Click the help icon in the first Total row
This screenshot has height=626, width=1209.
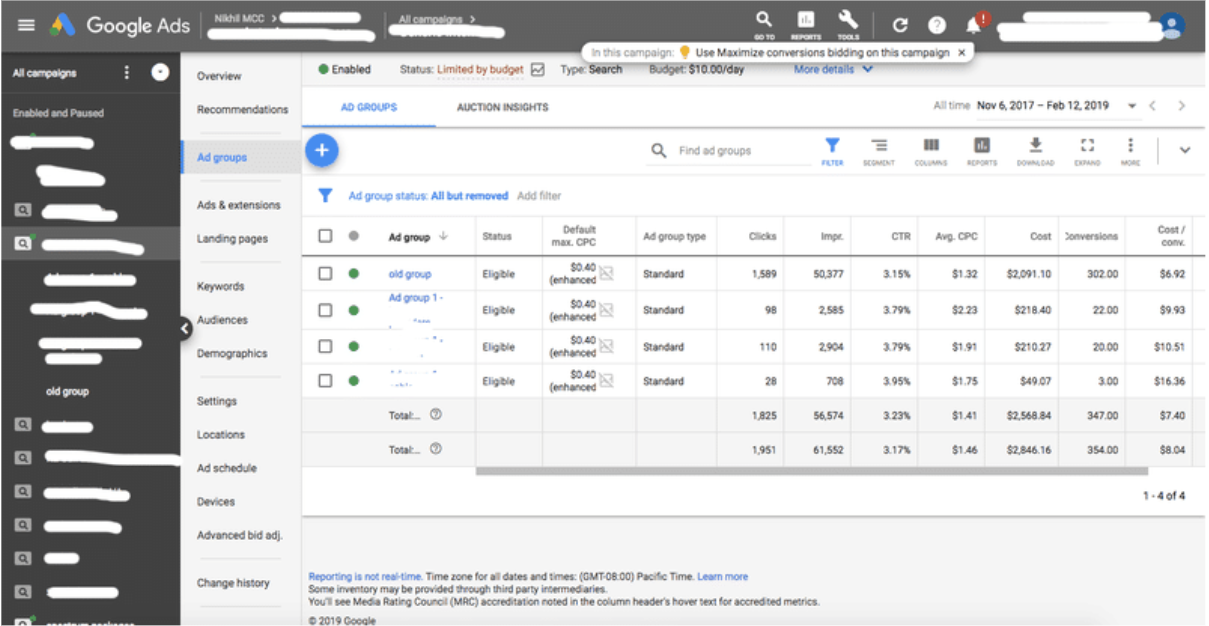436,415
